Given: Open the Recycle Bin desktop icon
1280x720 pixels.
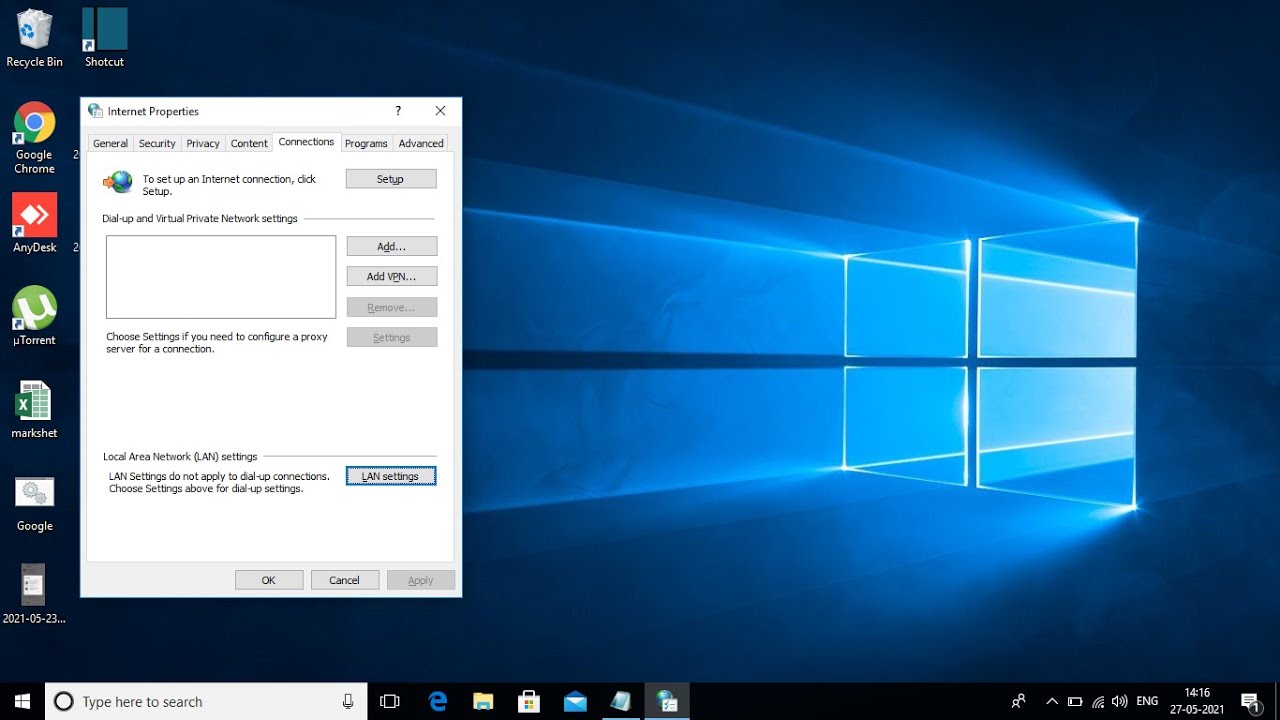Looking at the screenshot, I should 34,38.
